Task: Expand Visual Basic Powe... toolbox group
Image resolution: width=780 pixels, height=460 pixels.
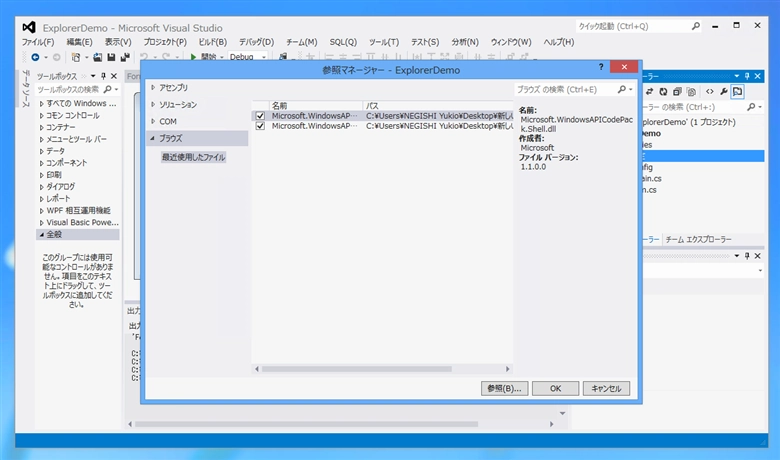Action: [42, 223]
